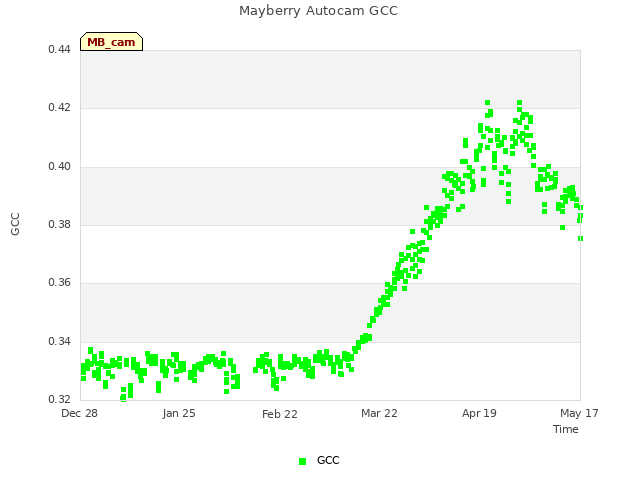Click the 0.32 y-axis tick label

59,399
